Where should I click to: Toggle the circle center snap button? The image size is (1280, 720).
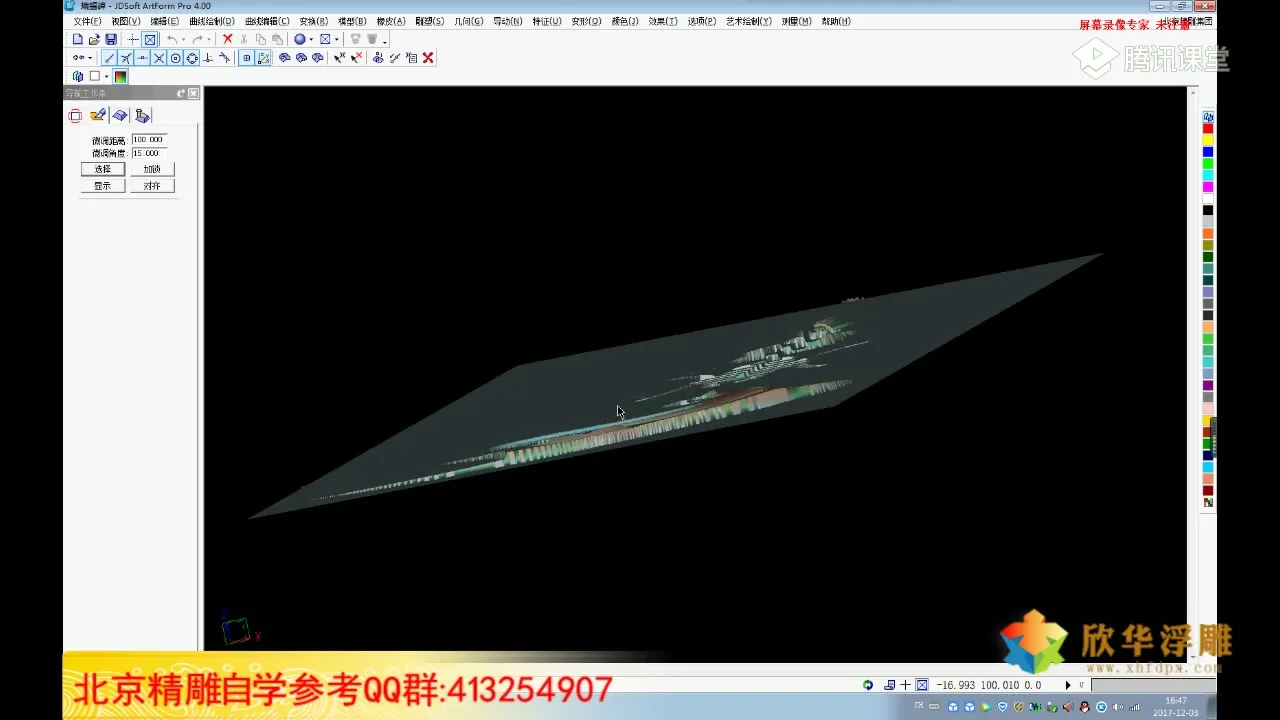(x=176, y=58)
